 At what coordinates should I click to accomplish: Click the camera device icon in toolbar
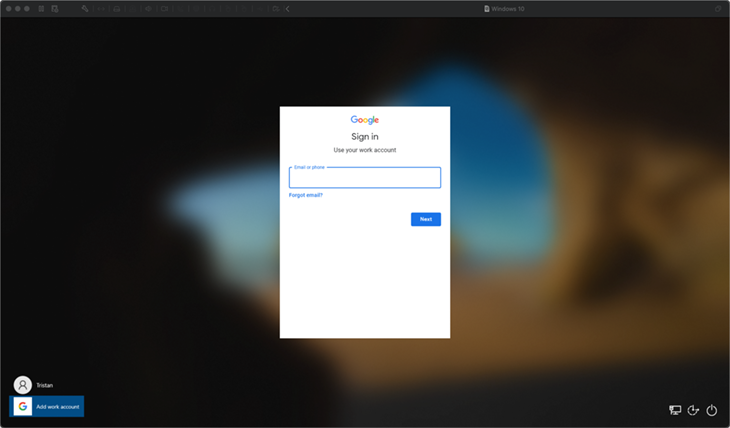pos(165,8)
